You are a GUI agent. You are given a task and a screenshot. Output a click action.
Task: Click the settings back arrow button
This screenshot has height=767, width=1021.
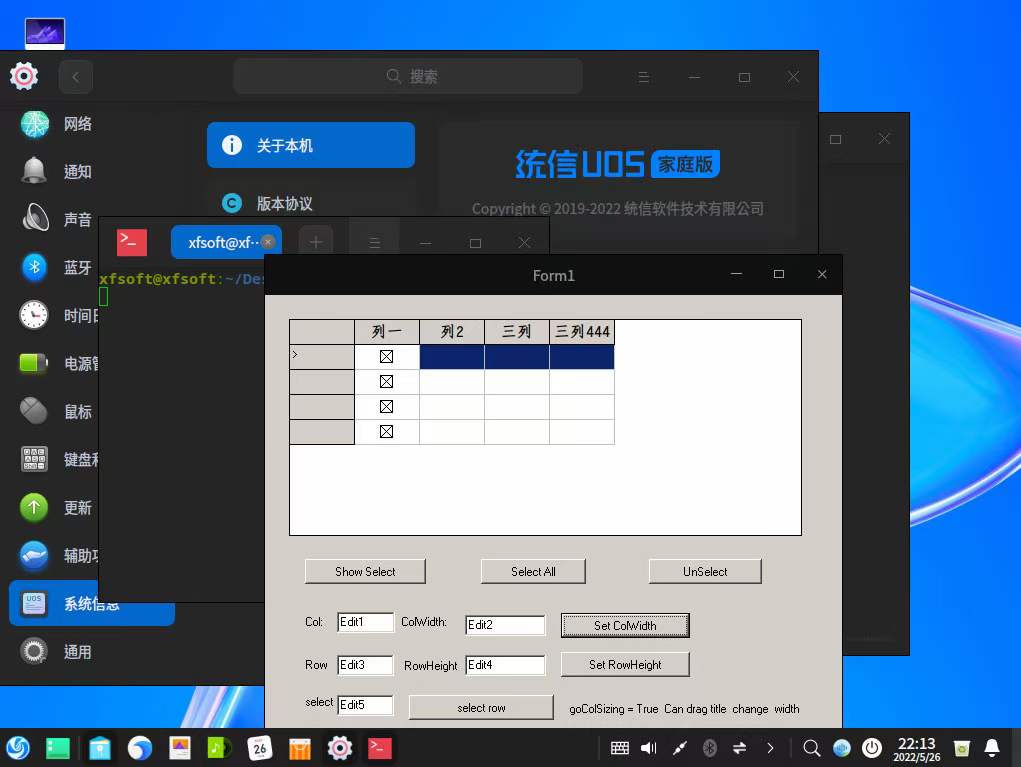pyautogui.click(x=76, y=77)
